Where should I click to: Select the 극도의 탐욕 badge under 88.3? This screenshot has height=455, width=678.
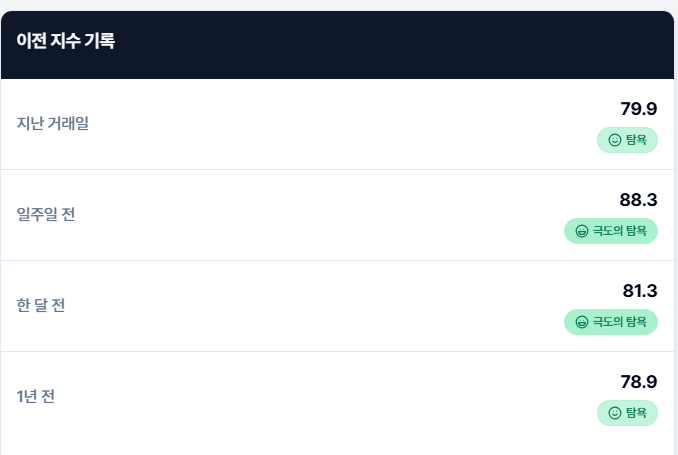point(611,231)
